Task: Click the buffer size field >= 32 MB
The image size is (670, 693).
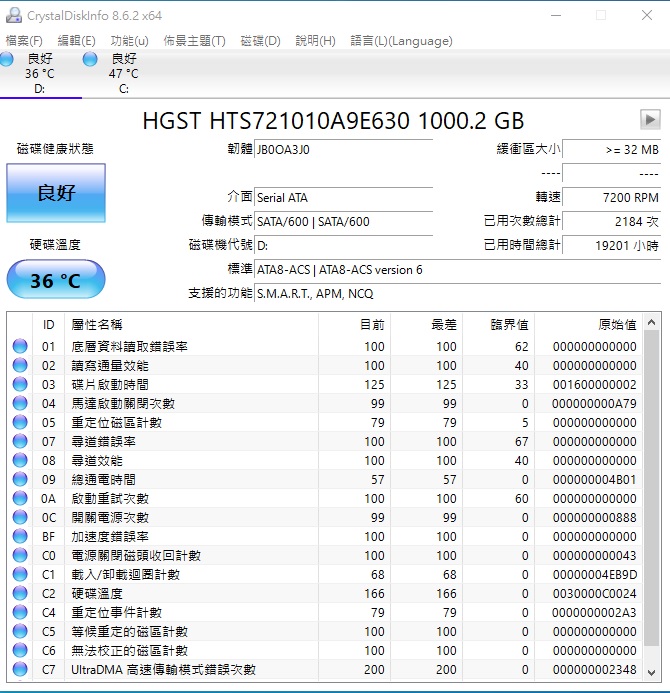Action: tap(612, 150)
